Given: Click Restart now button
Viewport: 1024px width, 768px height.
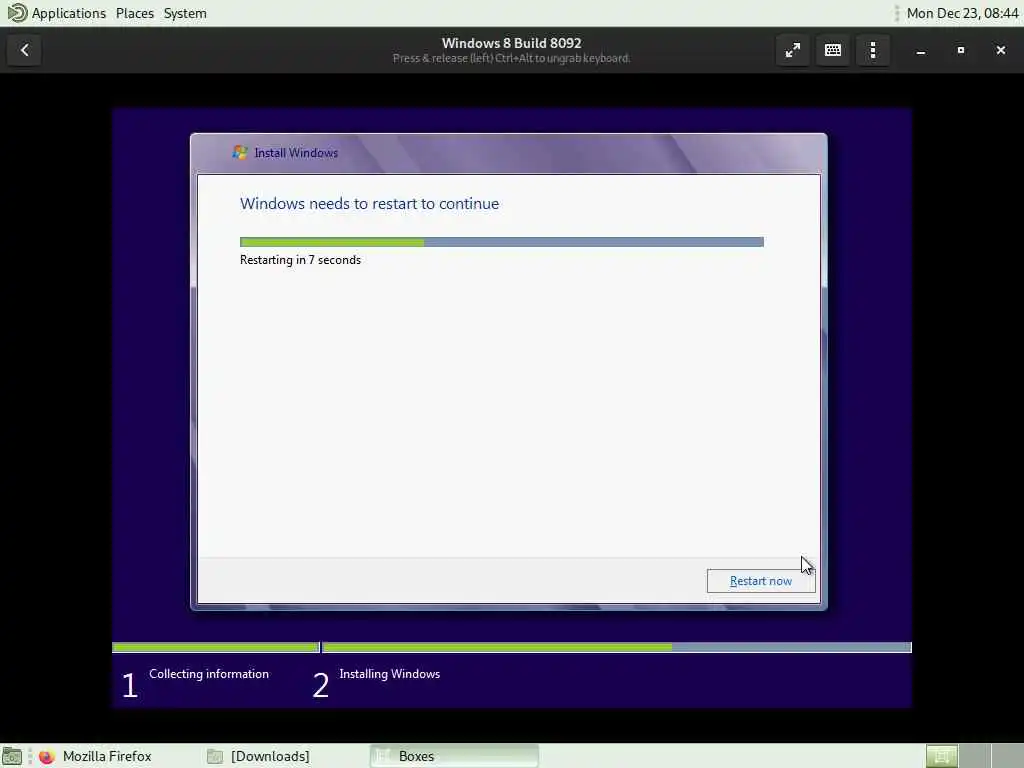Looking at the screenshot, I should (761, 581).
